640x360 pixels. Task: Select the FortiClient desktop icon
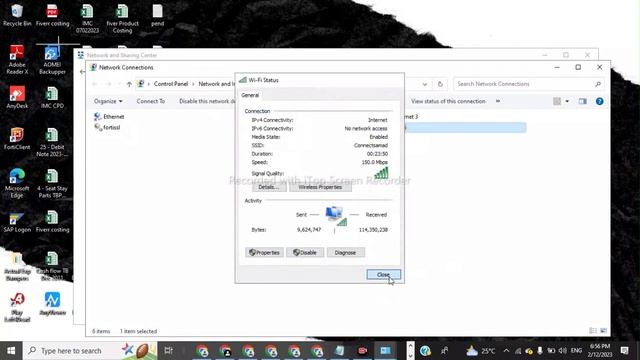(17, 139)
